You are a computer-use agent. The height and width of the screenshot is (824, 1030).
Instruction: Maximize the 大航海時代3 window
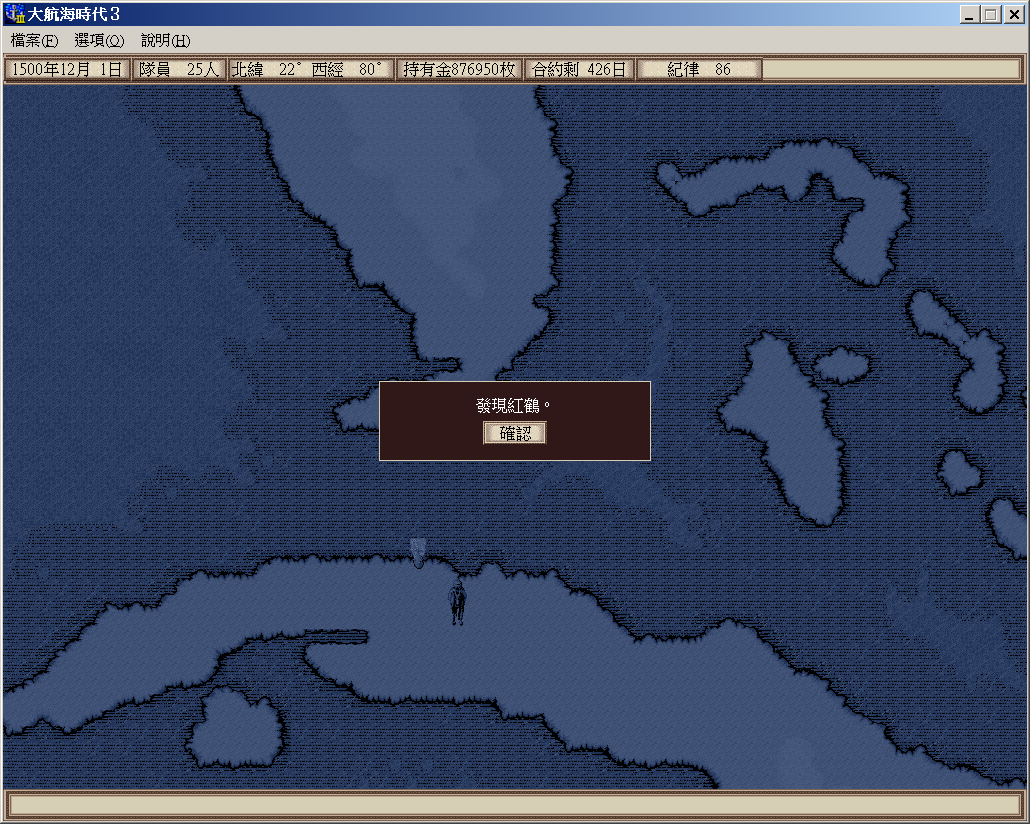[x=990, y=15]
